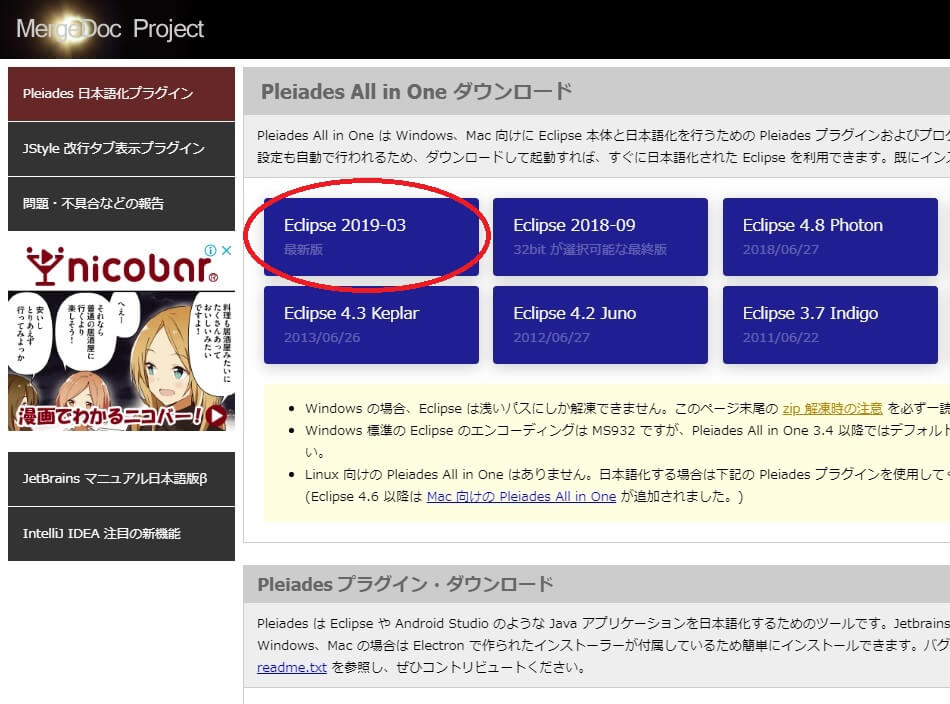
Task: Download Eclipse 2019-03 latest version
Action: (371, 237)
